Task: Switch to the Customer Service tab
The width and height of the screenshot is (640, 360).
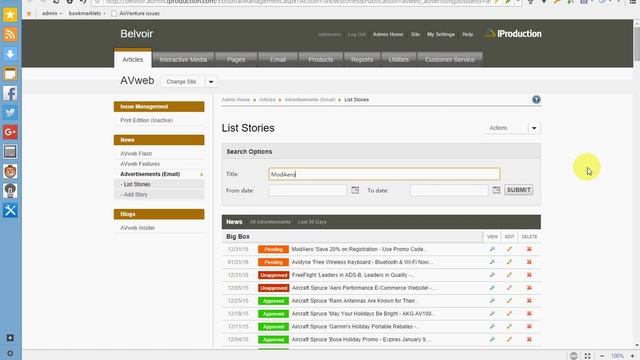Action: tap(450, 60)
